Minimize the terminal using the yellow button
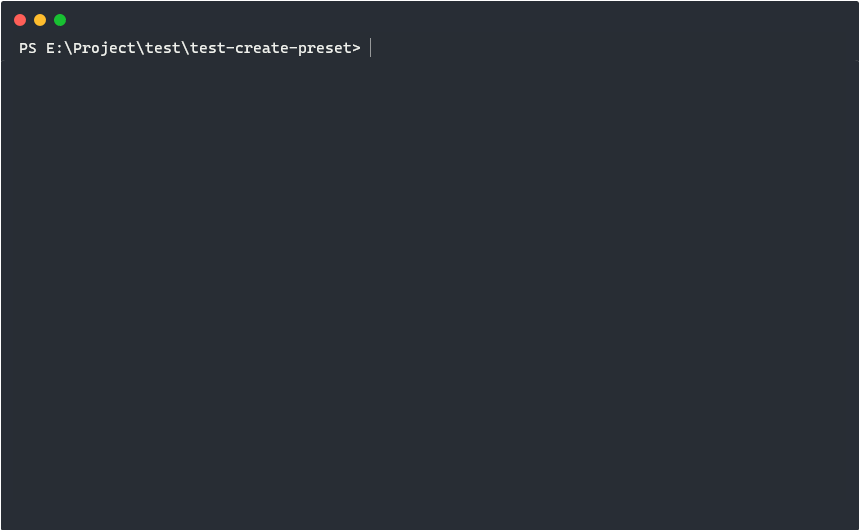 click(40, 20)
